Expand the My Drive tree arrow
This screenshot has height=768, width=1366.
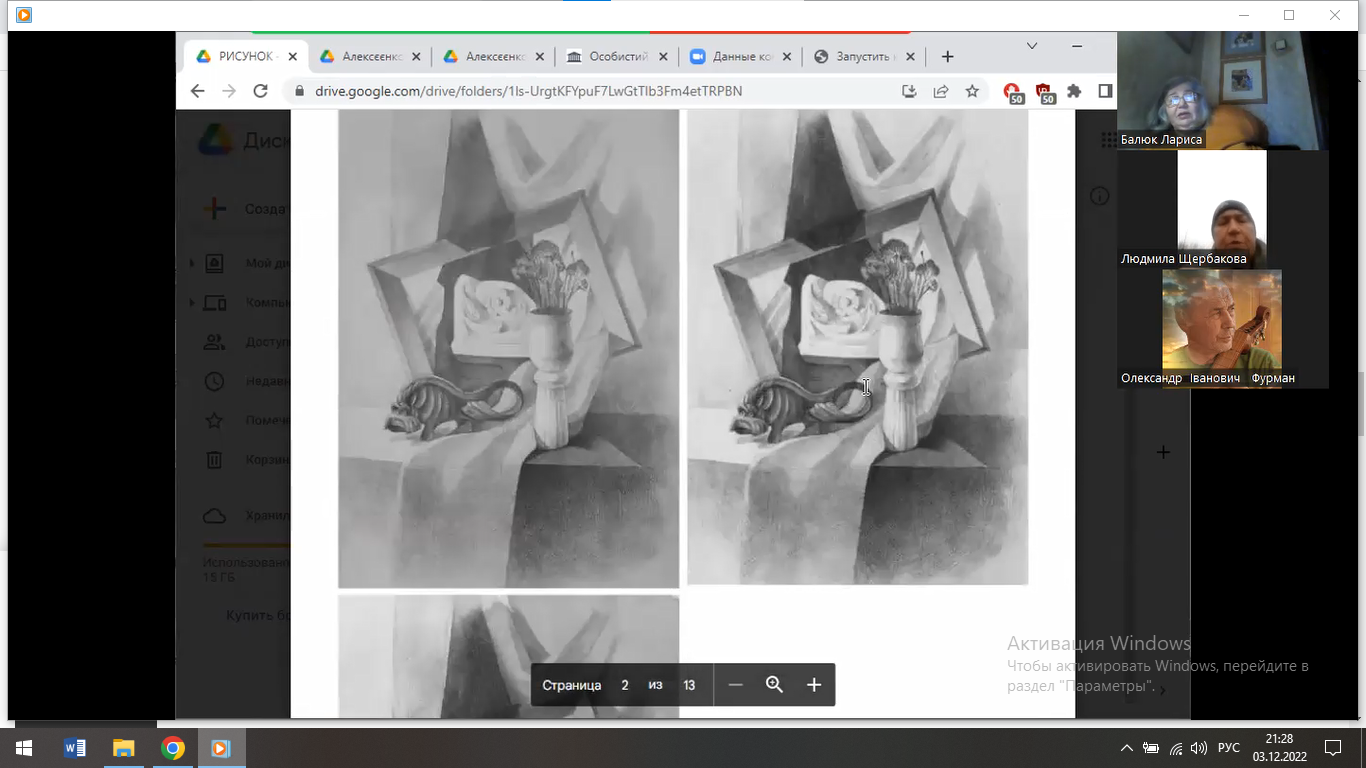click(192, 264)
